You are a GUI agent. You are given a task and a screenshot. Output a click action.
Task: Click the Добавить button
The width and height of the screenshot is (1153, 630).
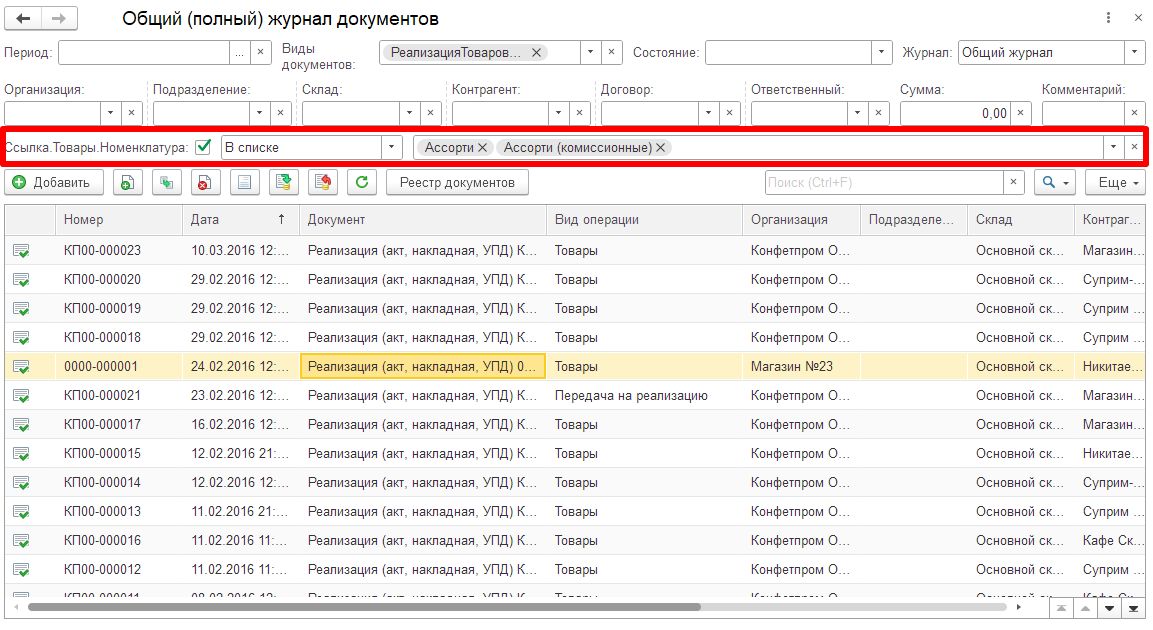tap(54, 182)
